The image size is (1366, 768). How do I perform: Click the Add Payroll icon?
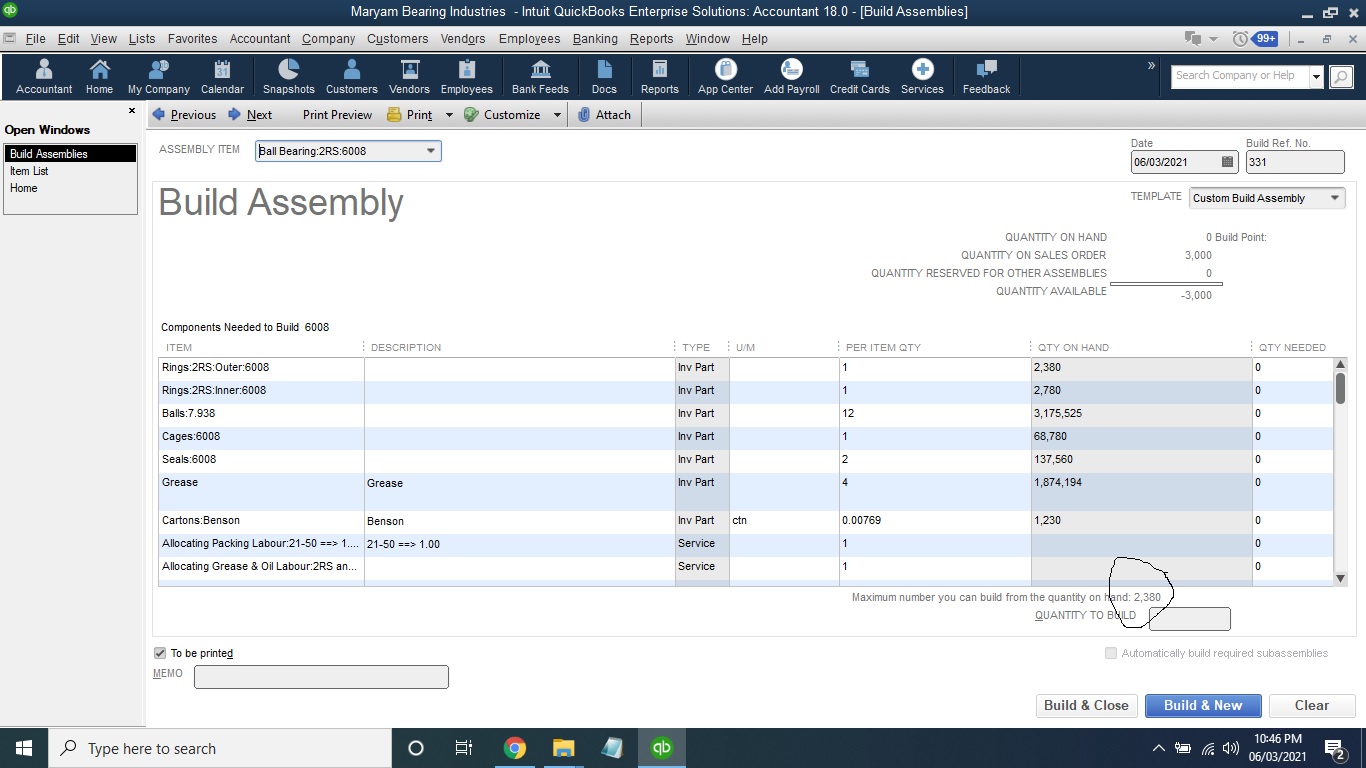[792, 77]
